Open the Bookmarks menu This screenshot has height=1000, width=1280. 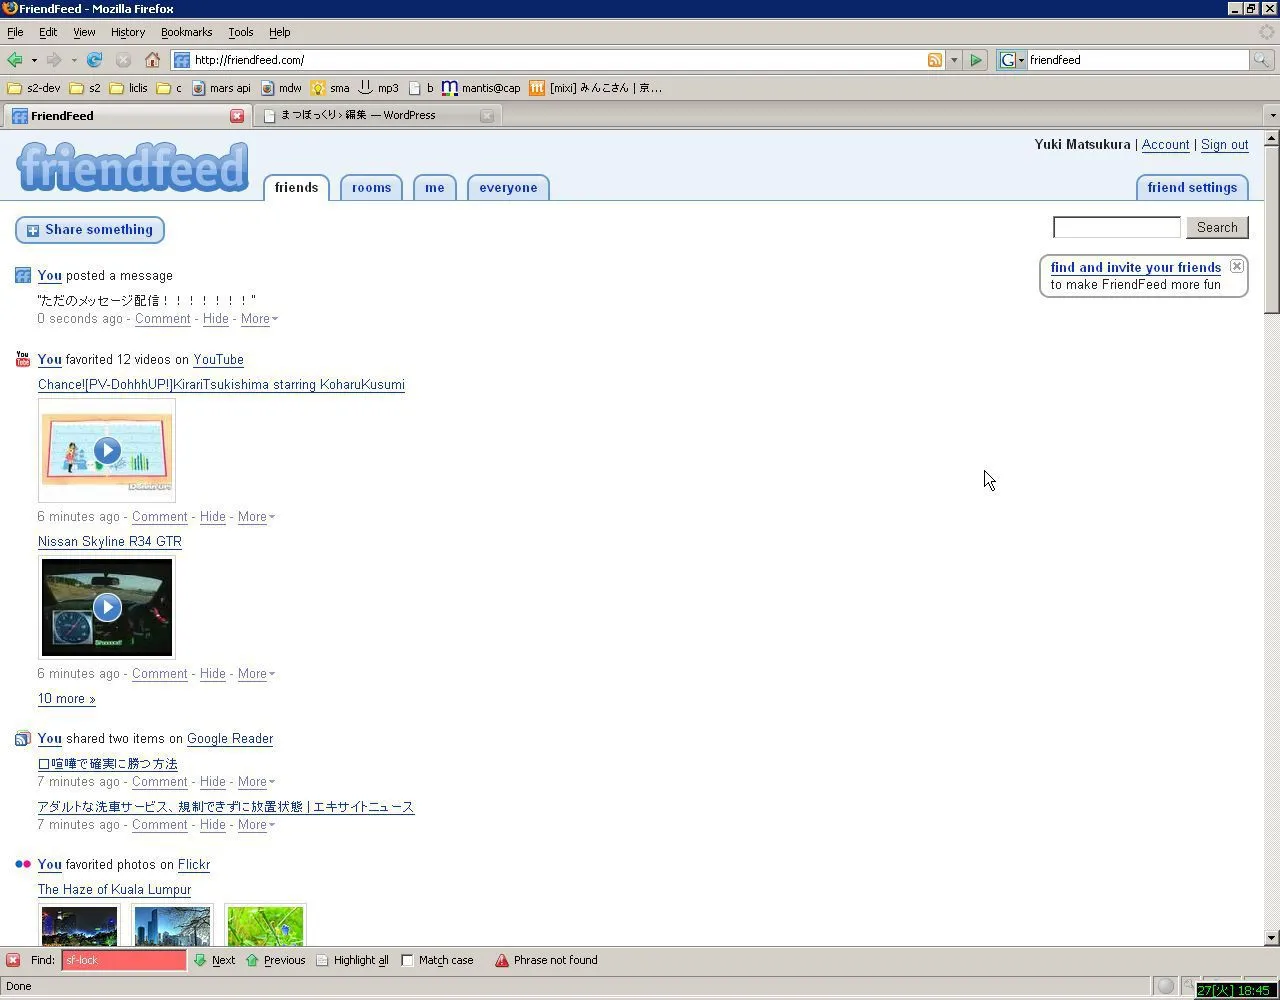186,32
